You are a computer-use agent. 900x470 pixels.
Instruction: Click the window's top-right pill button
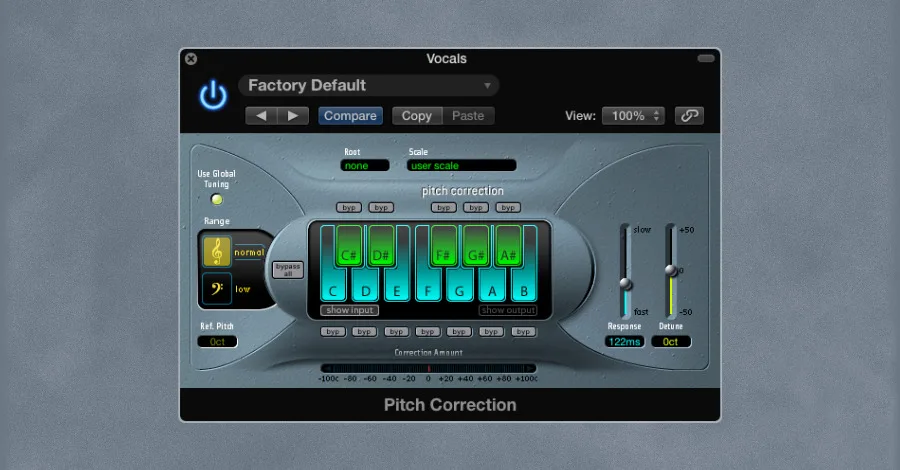(706, 59)
